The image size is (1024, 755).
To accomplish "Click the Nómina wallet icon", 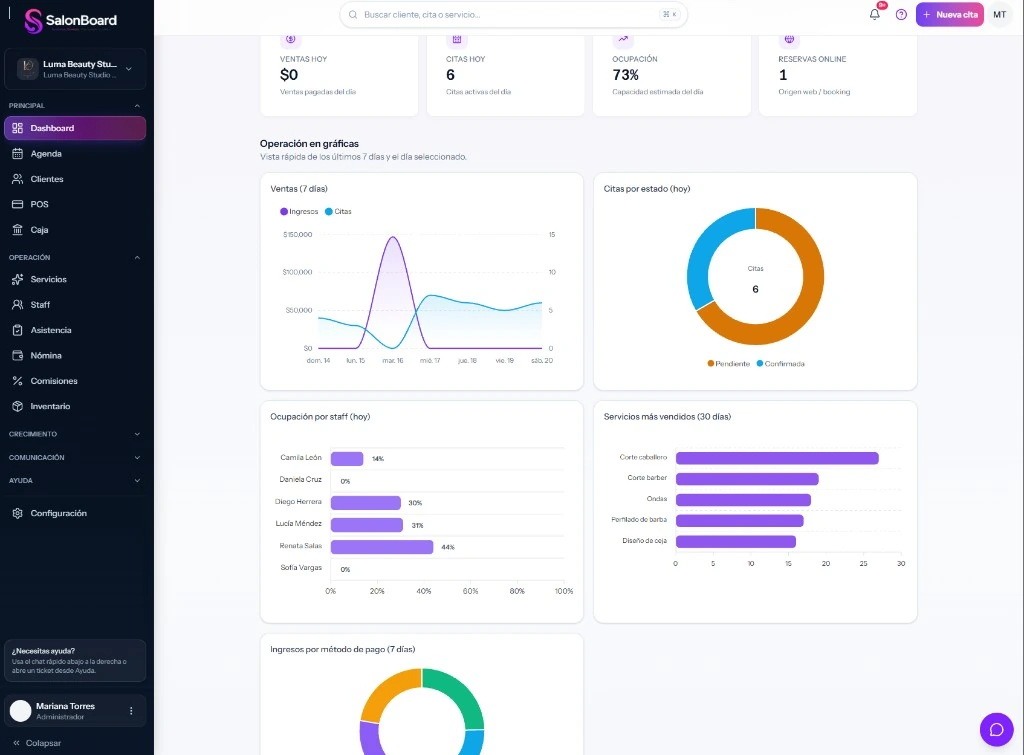I will 18,356.
